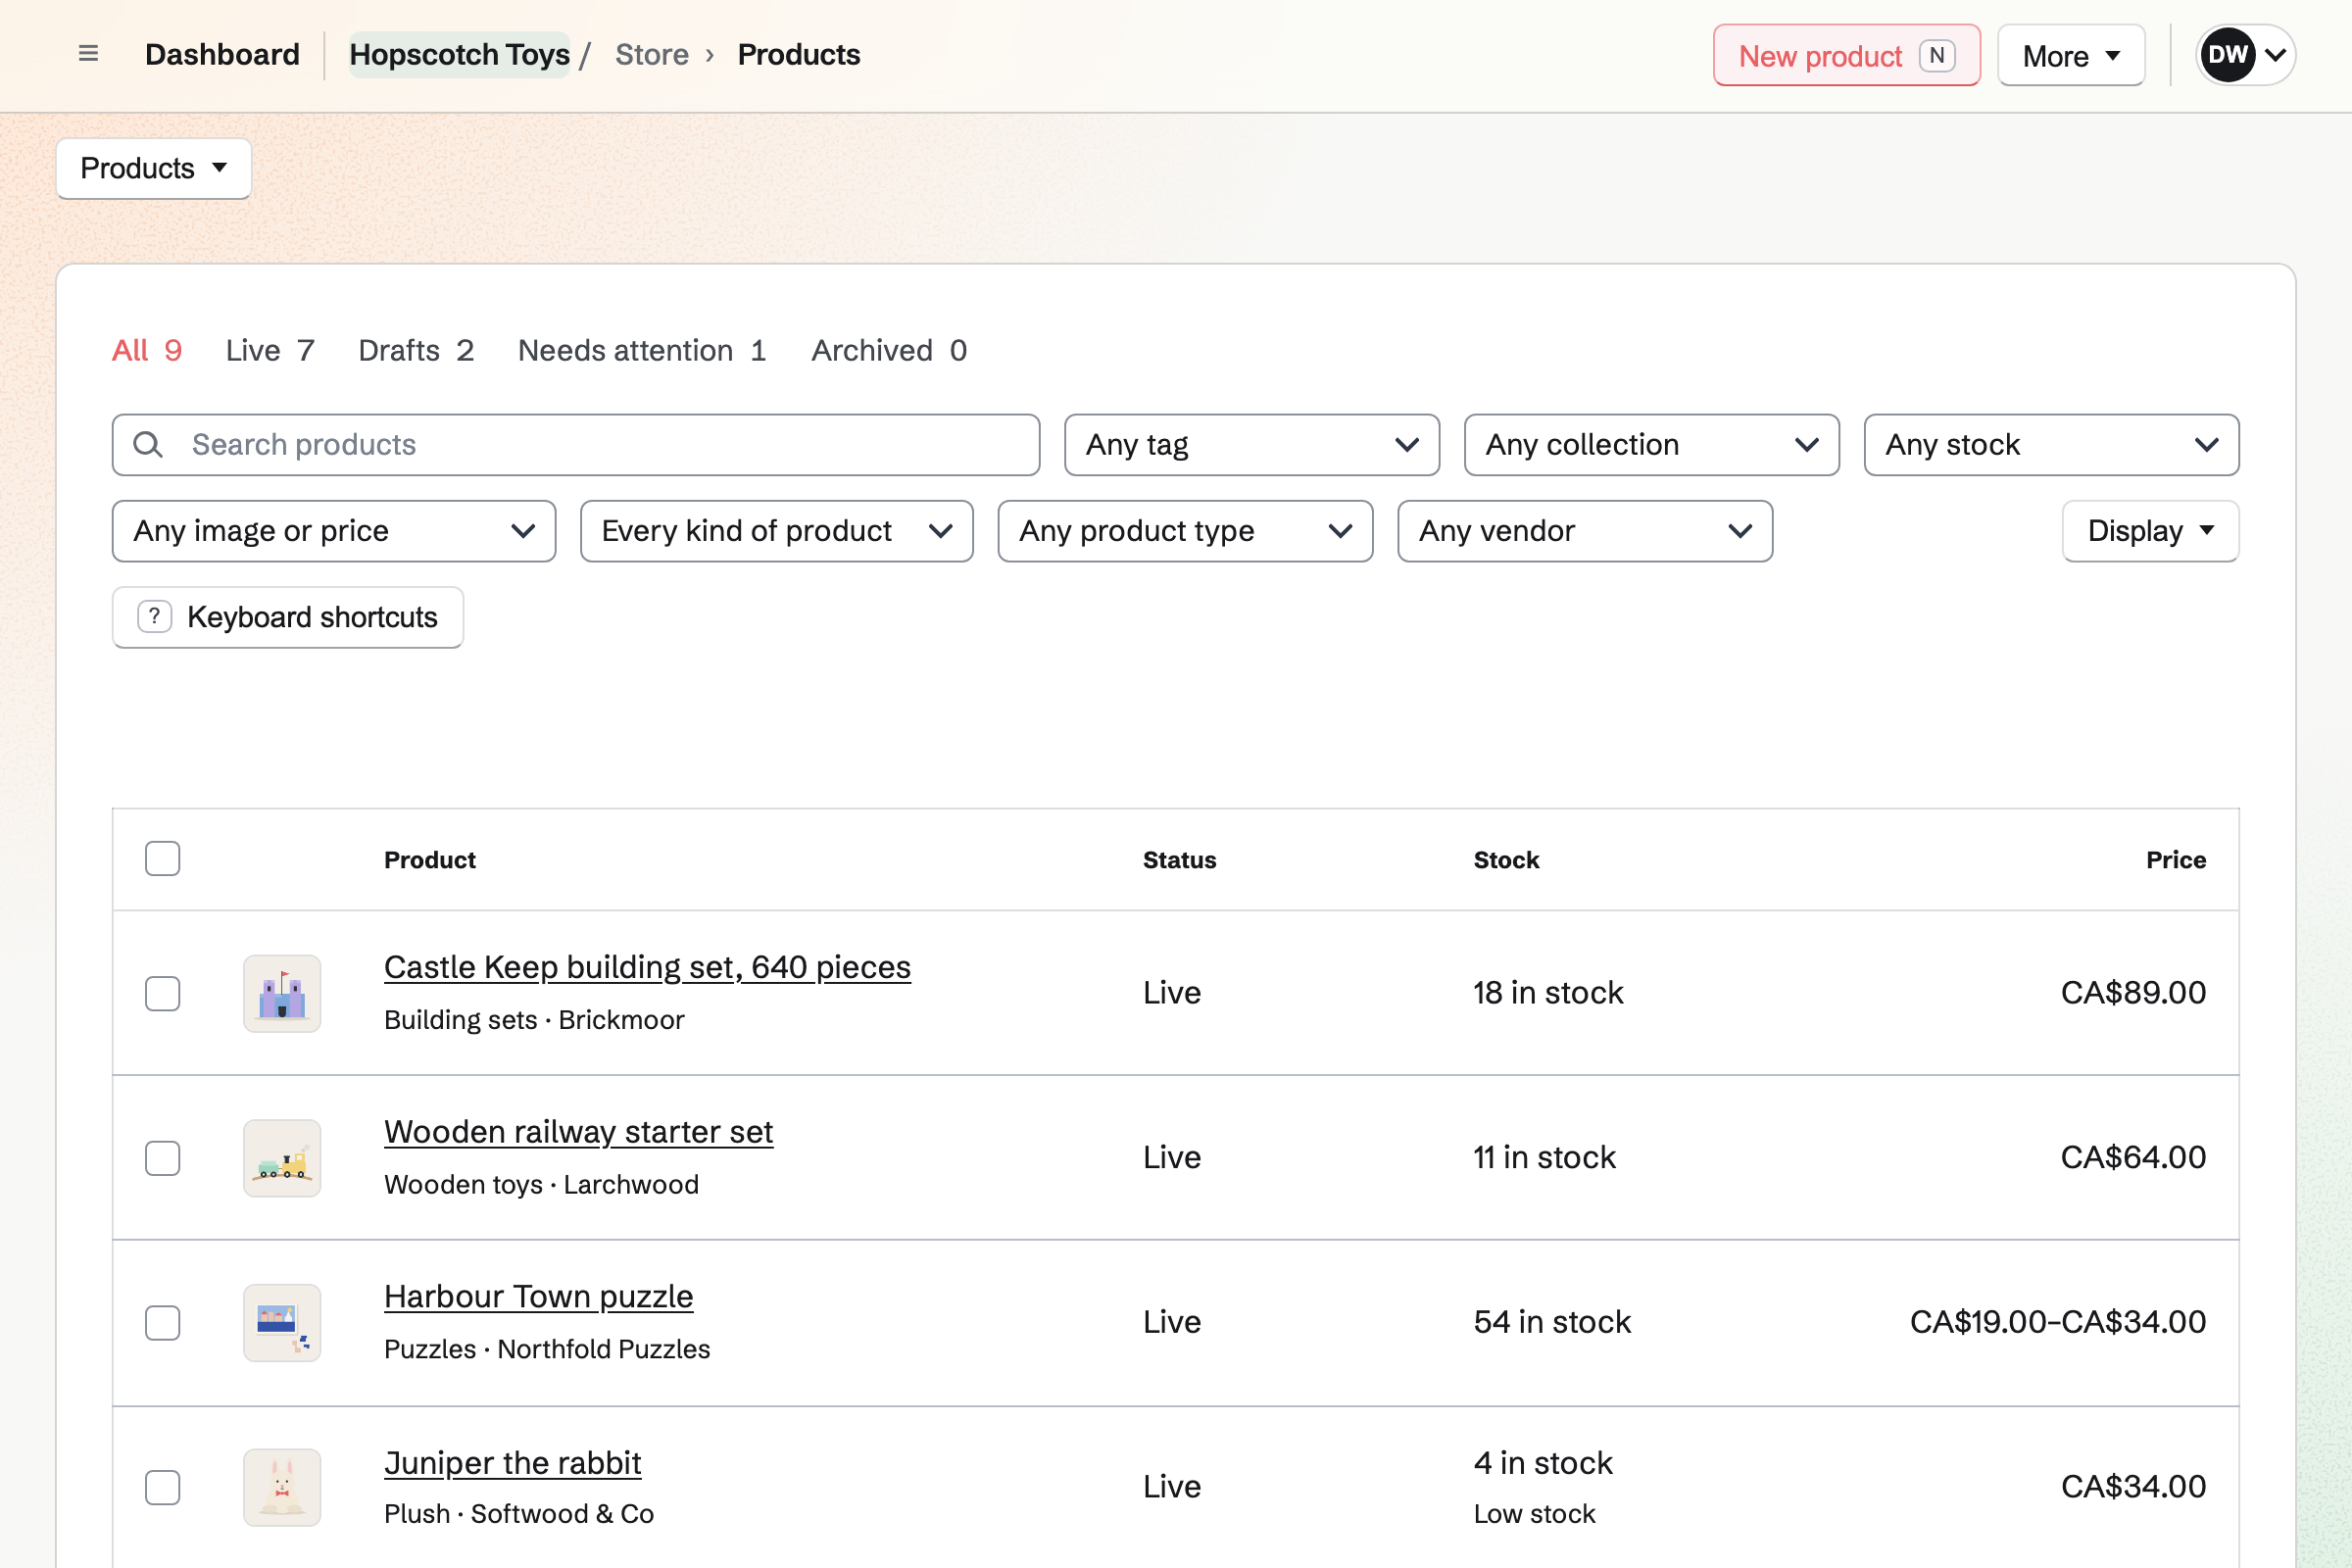This screenshot has width=2352, height=1568.
Task: Expand the Any tag filter dropdown
Action: [x=1252, y=445]
